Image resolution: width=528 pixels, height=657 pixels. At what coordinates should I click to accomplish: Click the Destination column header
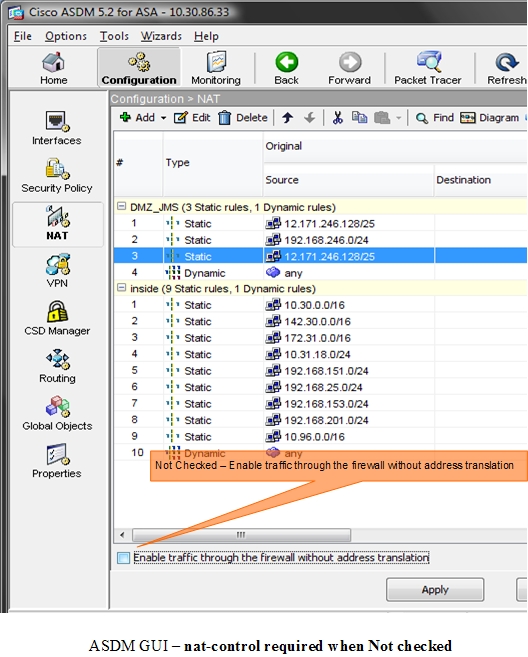(481, 180)
